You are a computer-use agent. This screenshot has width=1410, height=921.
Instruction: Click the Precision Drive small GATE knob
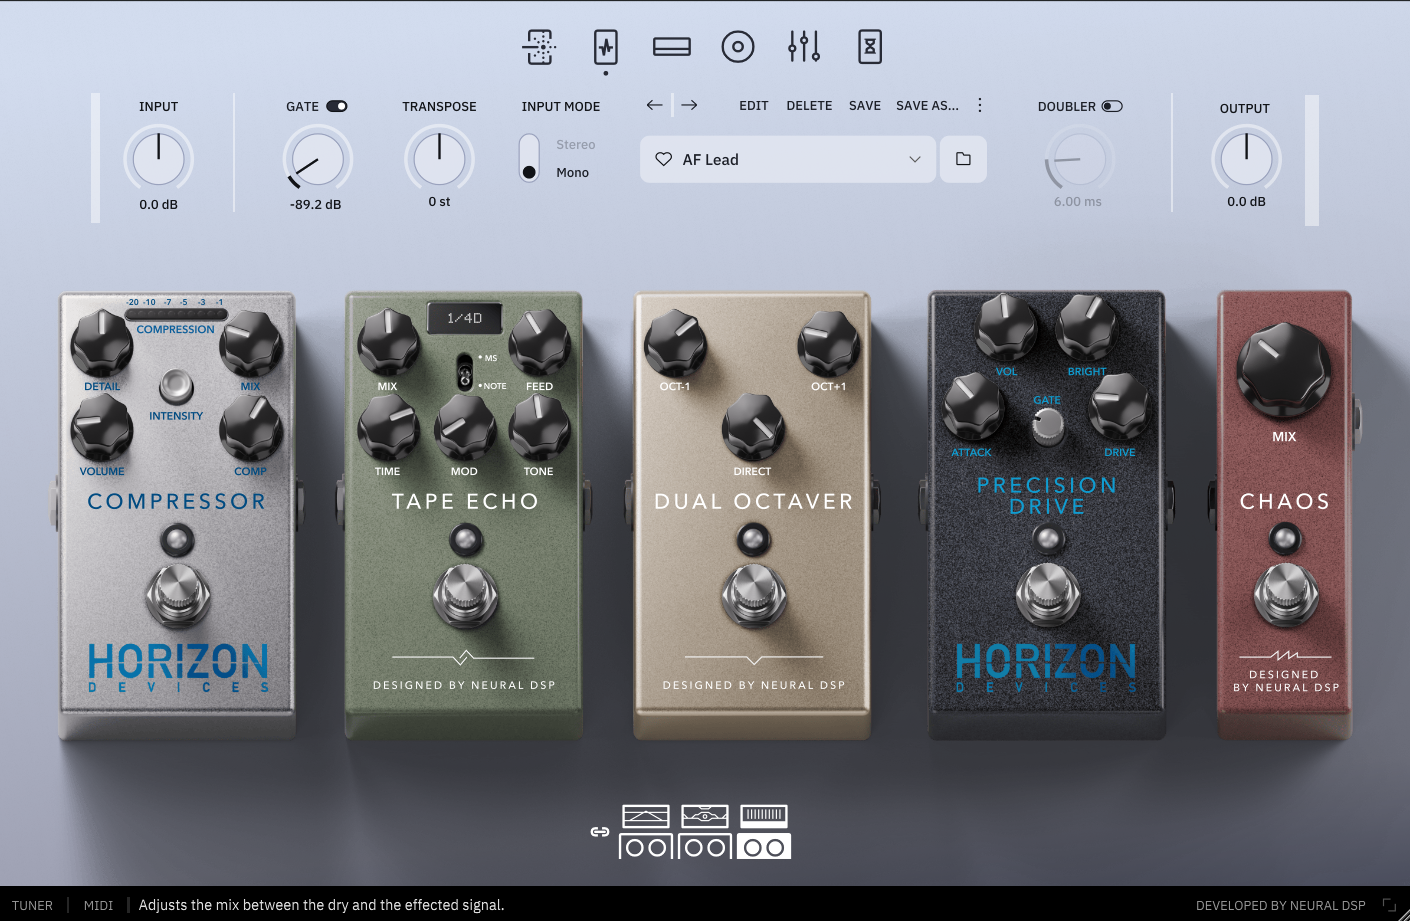[x=1048, y=425]
